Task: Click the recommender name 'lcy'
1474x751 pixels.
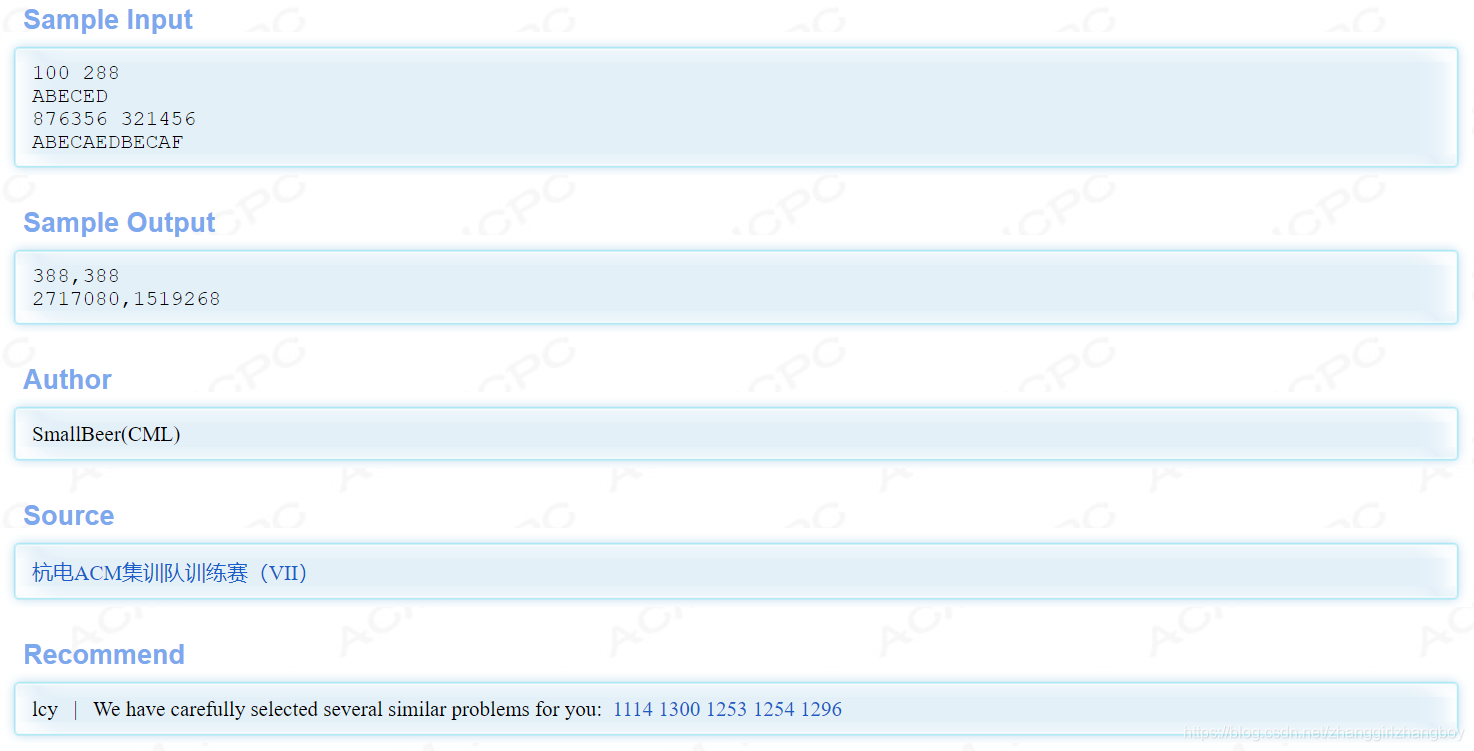Action: tap(45, 709)
